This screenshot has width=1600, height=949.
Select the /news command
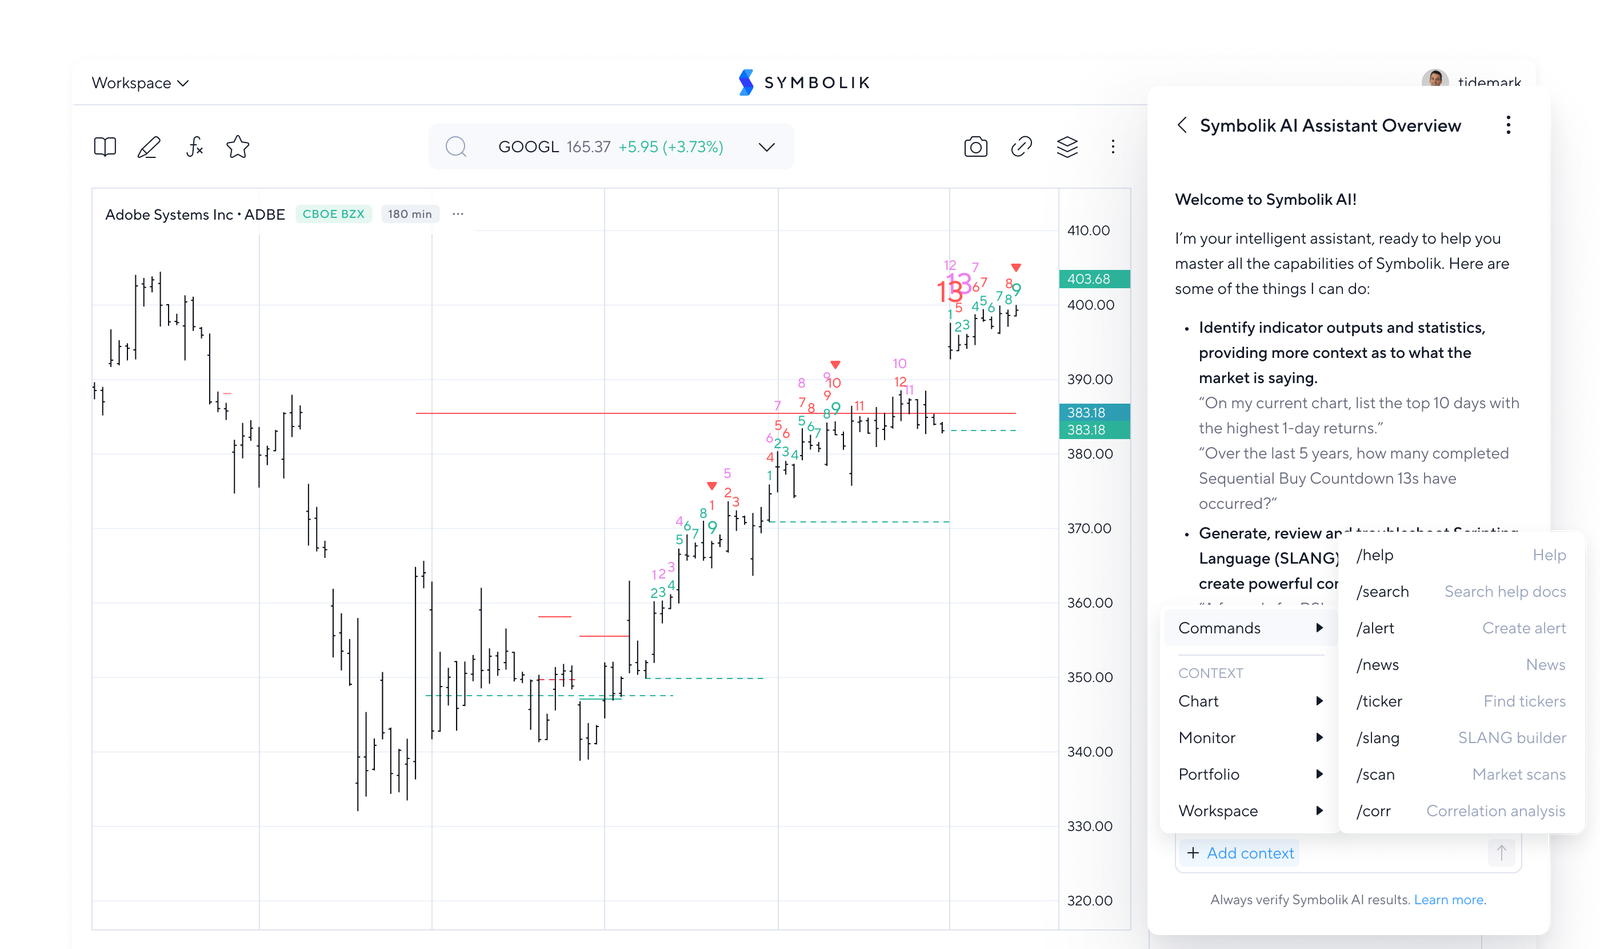1461,665
